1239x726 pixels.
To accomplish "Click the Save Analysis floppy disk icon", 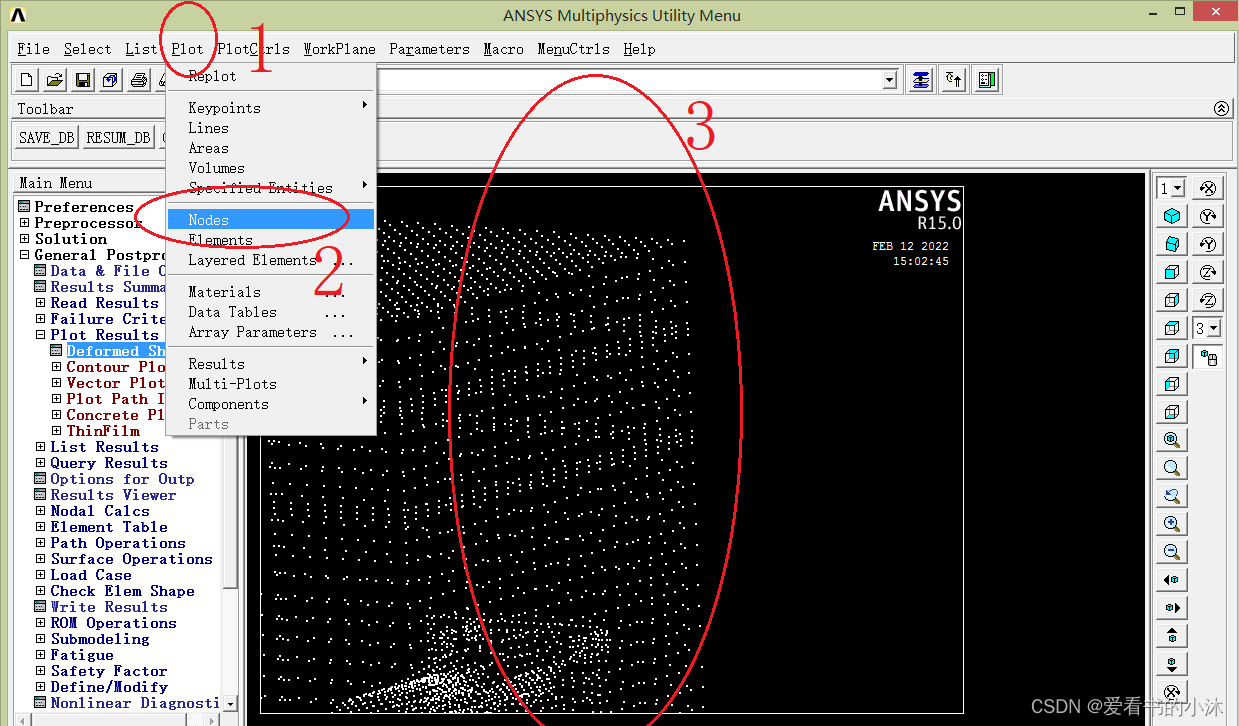I will coord(83,80).
